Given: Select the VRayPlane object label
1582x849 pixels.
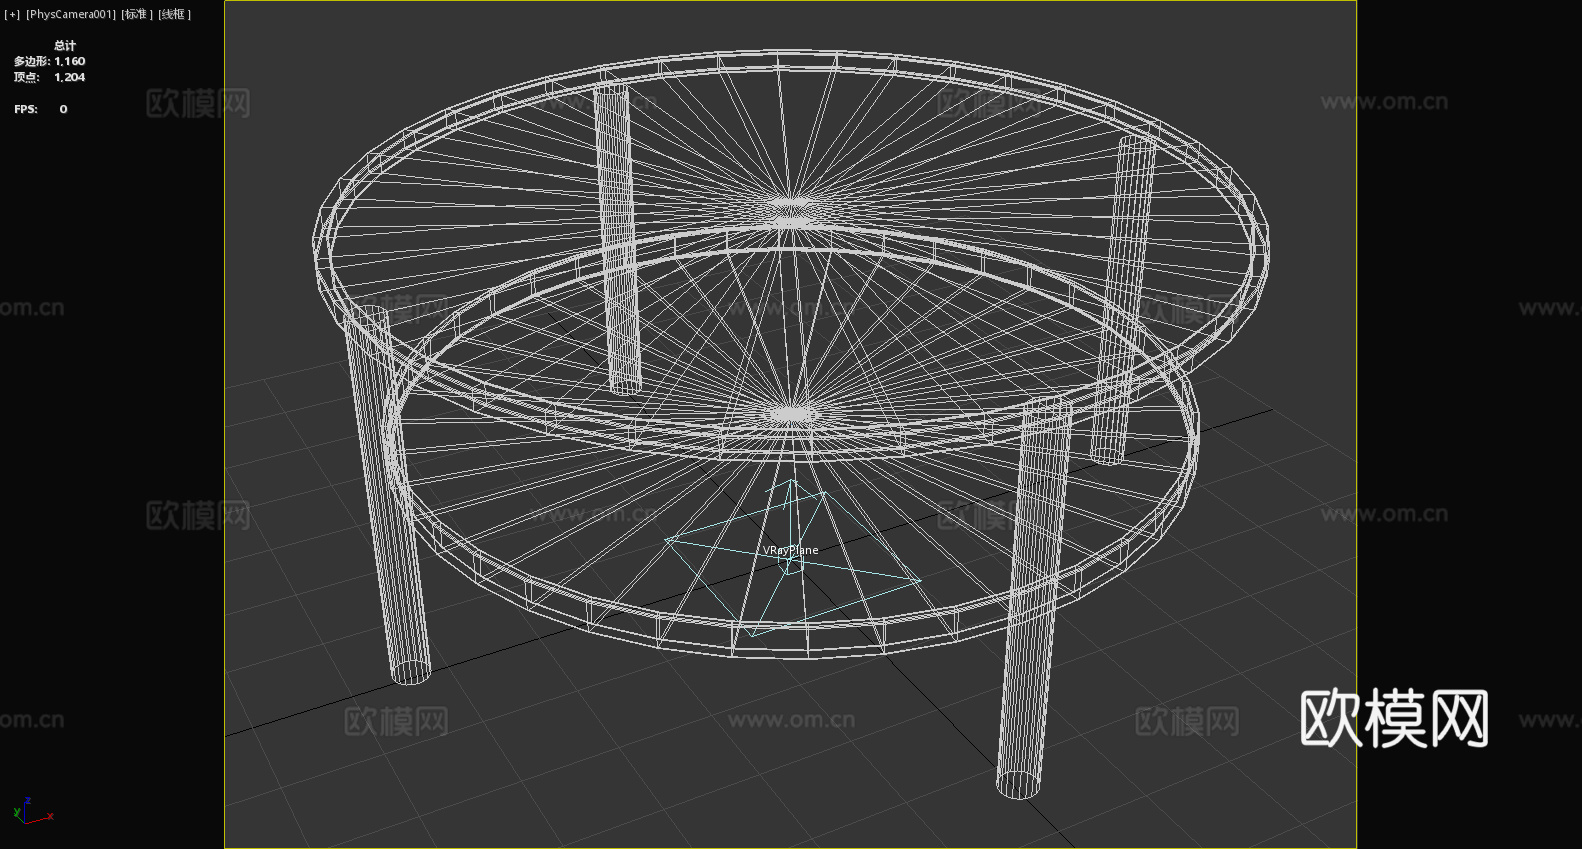Looking at the screenshot, I should (x=791, y=550).
